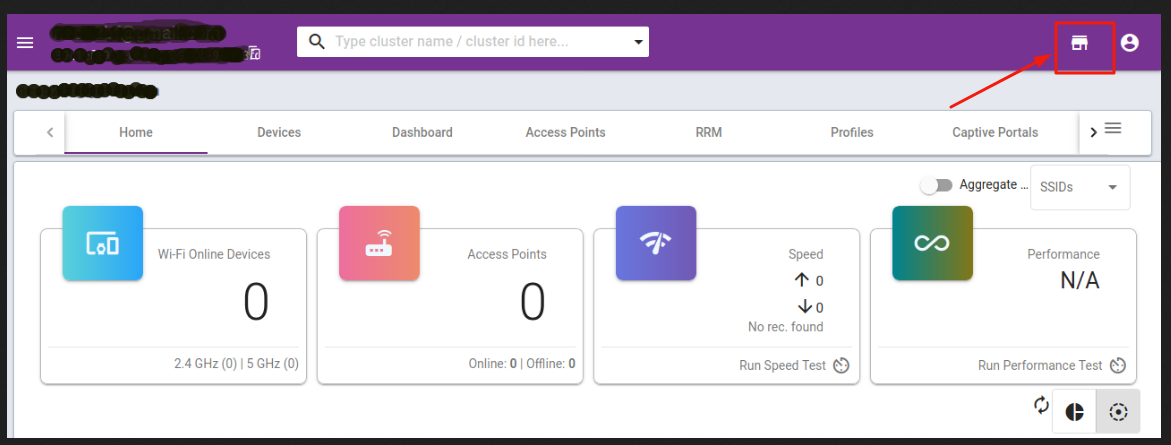Click the store icon in the header
Screen dimensions: 1171x445
(1079, 43)
